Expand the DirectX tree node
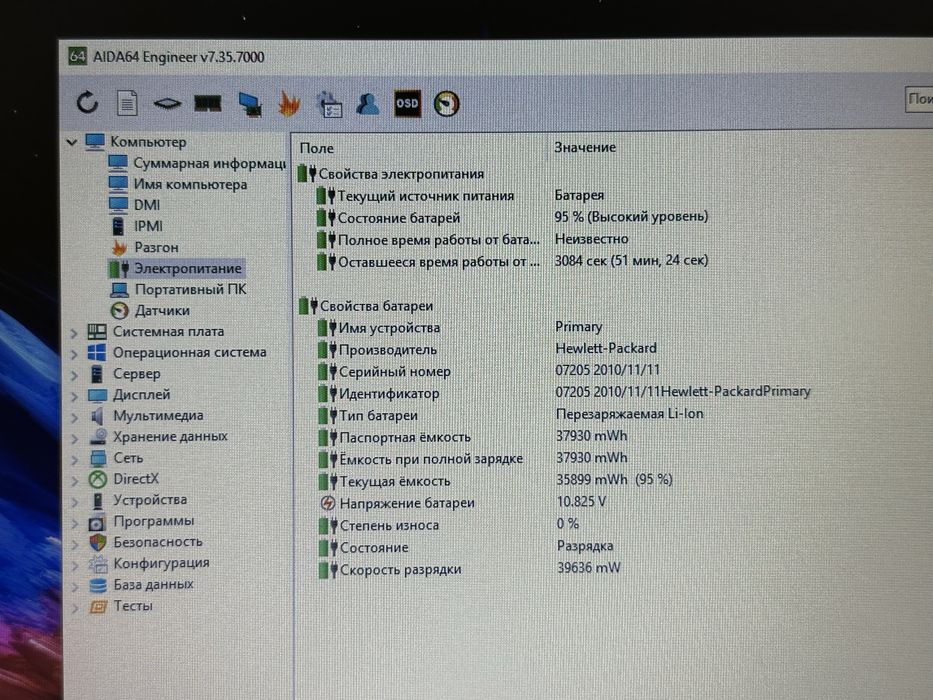Image resolution: width=933 pixels, height=700 pixels. [x=74, y=480]
